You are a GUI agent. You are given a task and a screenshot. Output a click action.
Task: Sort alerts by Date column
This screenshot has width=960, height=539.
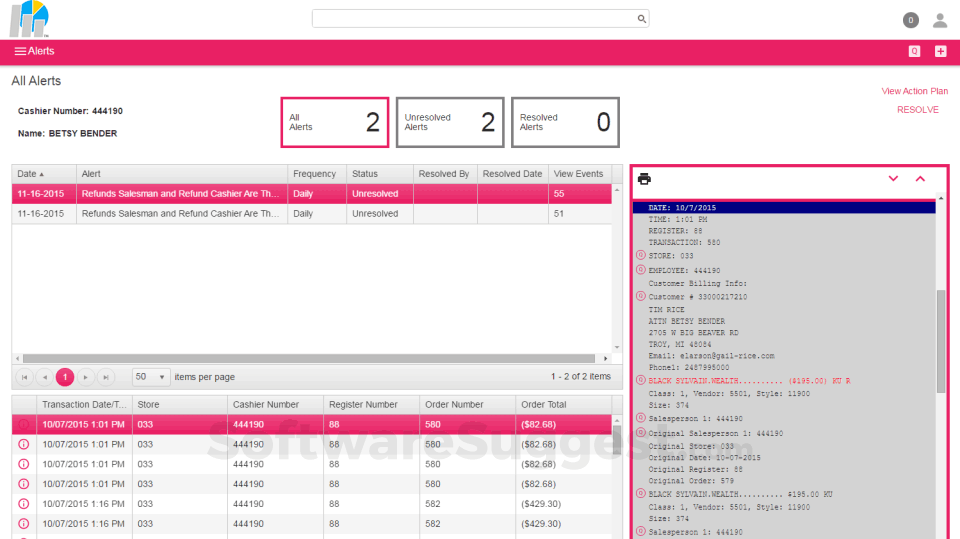pos(44,174)
